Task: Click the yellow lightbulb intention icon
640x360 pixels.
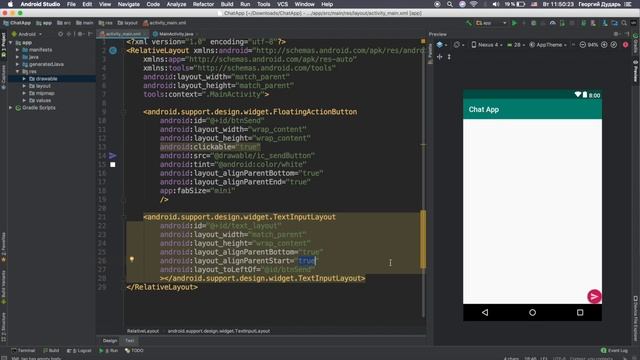Action: coord(132,259)
